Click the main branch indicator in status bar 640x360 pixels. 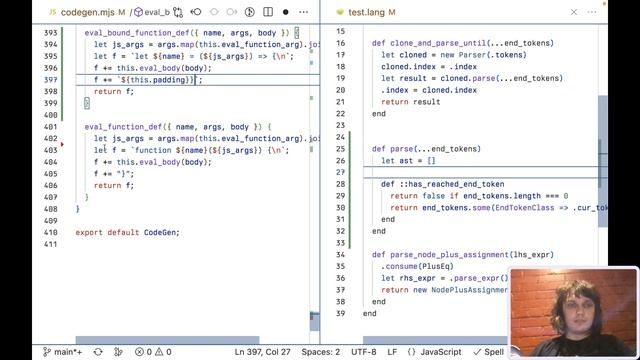coord(62,352)
